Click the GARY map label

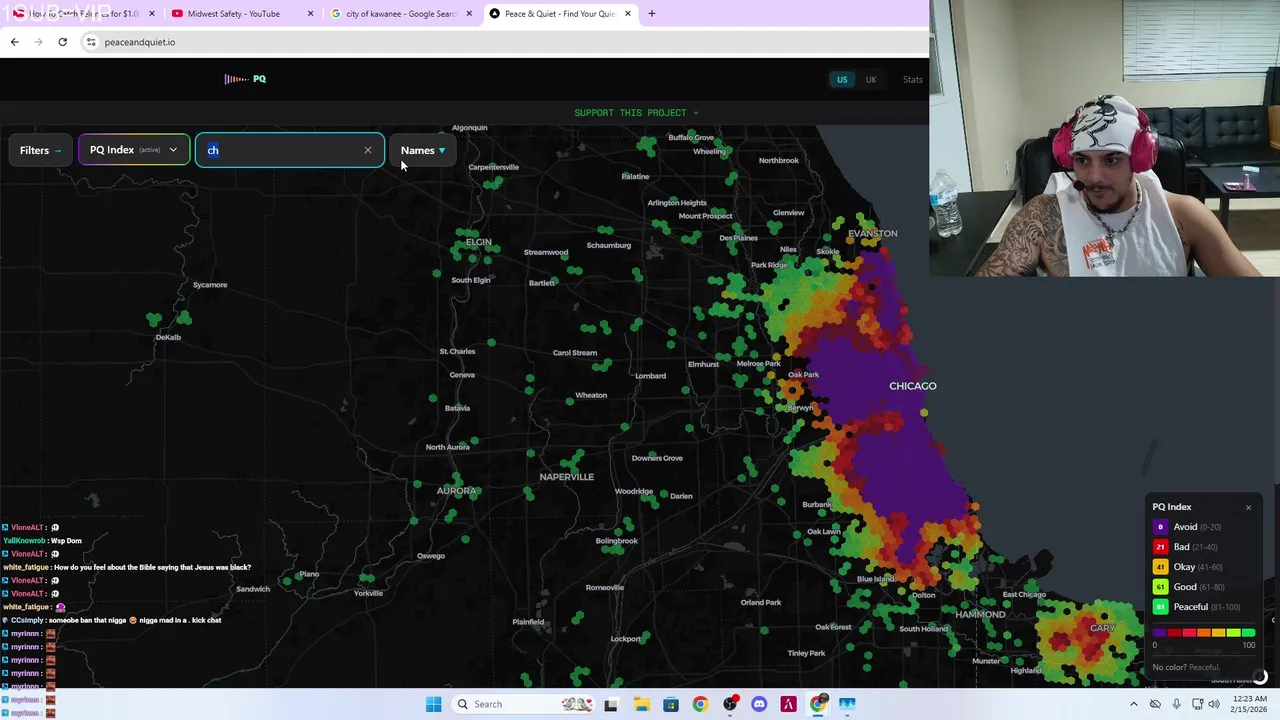pyautogui.click(x=1103, y=628)
